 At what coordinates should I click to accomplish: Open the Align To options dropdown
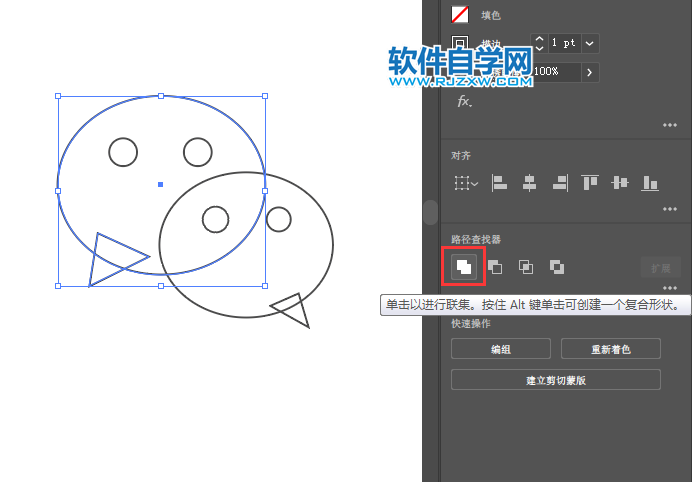tap(466, 183)
